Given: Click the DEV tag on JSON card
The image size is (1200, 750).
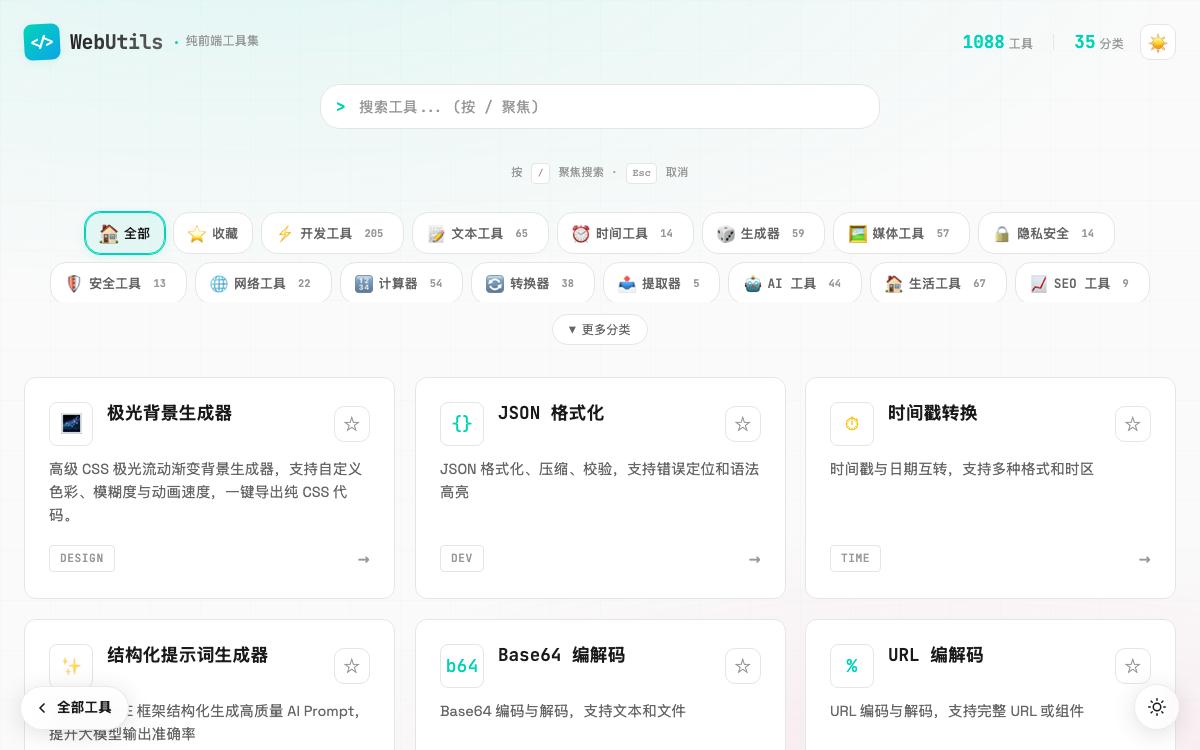Looking at the screenshot, I should tap(462, 558).
